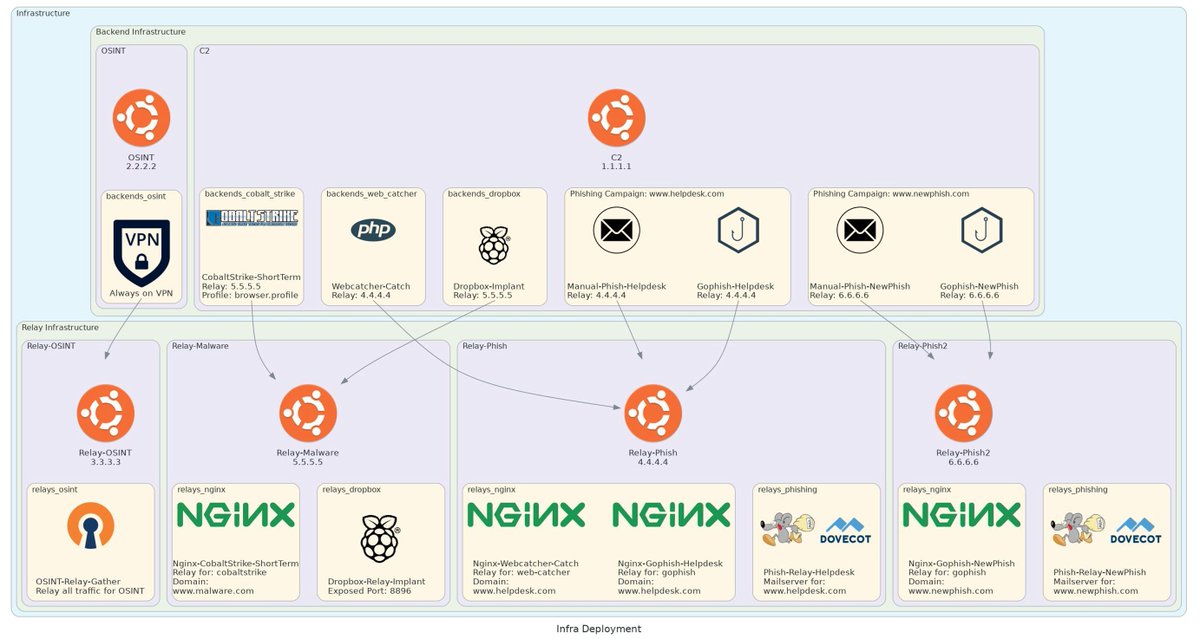The height and width of the screenshot is (639, 1200).
Task: Select the Phish-Relay-Helpdesk postfix mouse icon
Action: pyautogui.click(x=786, y=529)
